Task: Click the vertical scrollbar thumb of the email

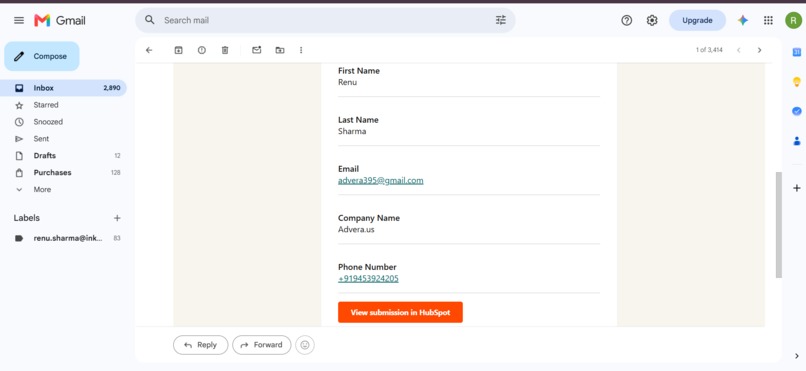Action: pyautogui.click(x=779, y=225)
